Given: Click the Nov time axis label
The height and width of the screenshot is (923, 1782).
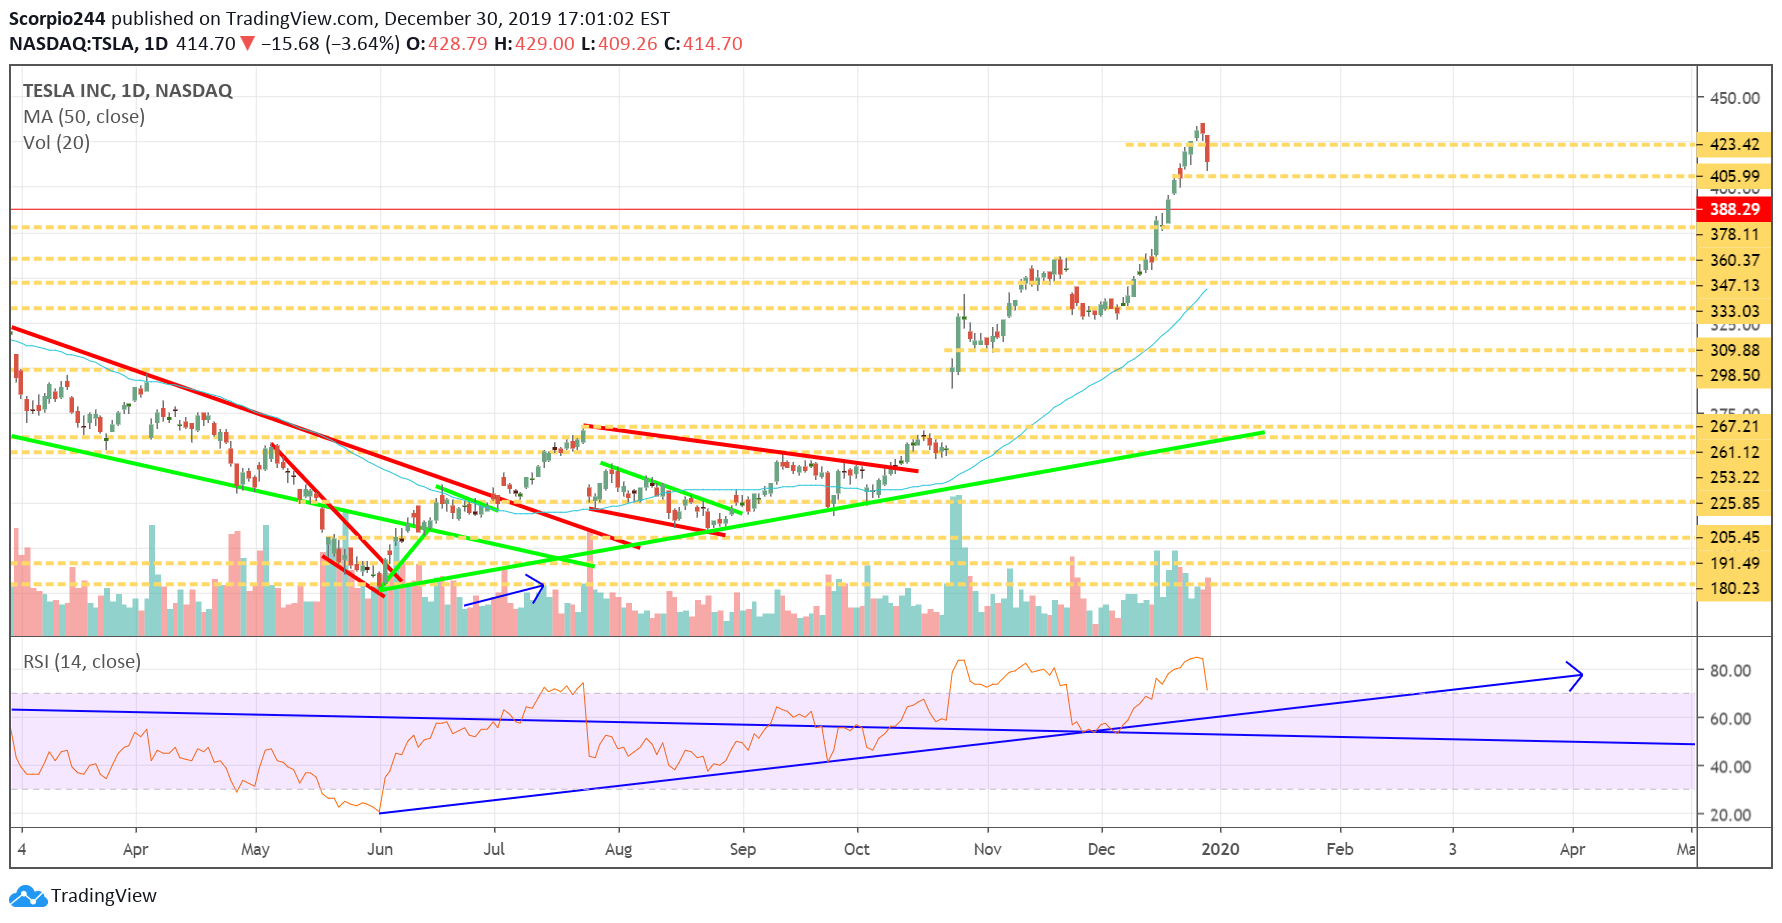Looking at the screenshot, I should point(988,850).
